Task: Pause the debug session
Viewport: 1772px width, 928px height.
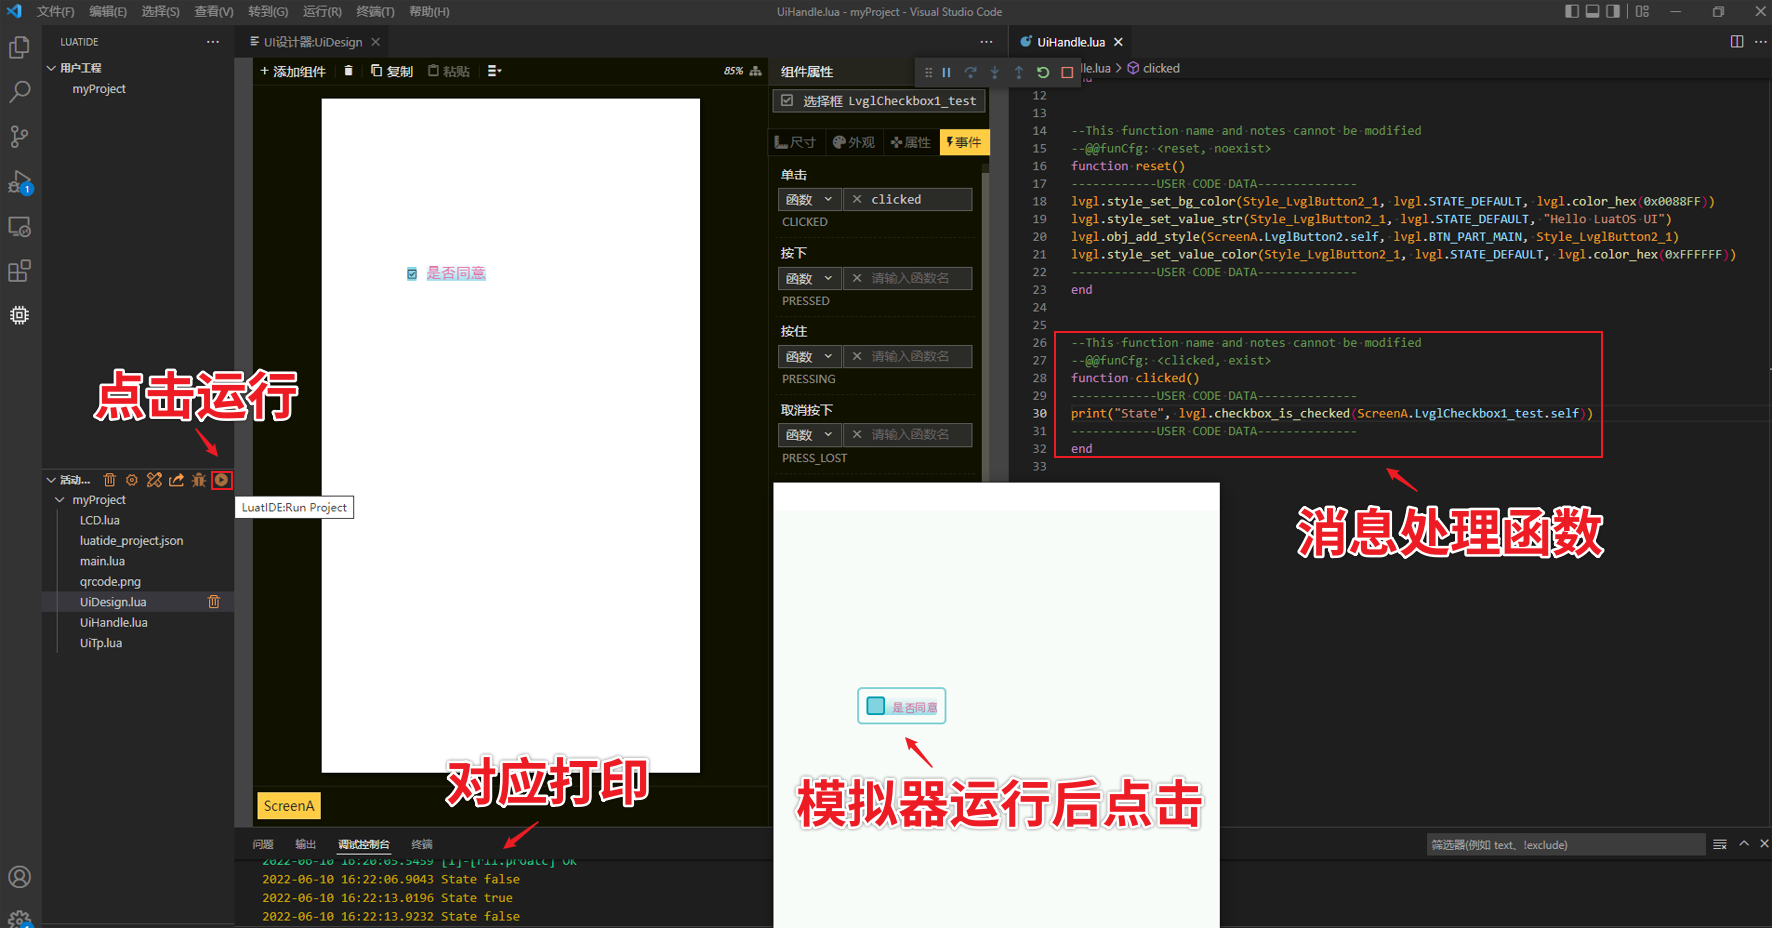Action: [x=946, y=72]
